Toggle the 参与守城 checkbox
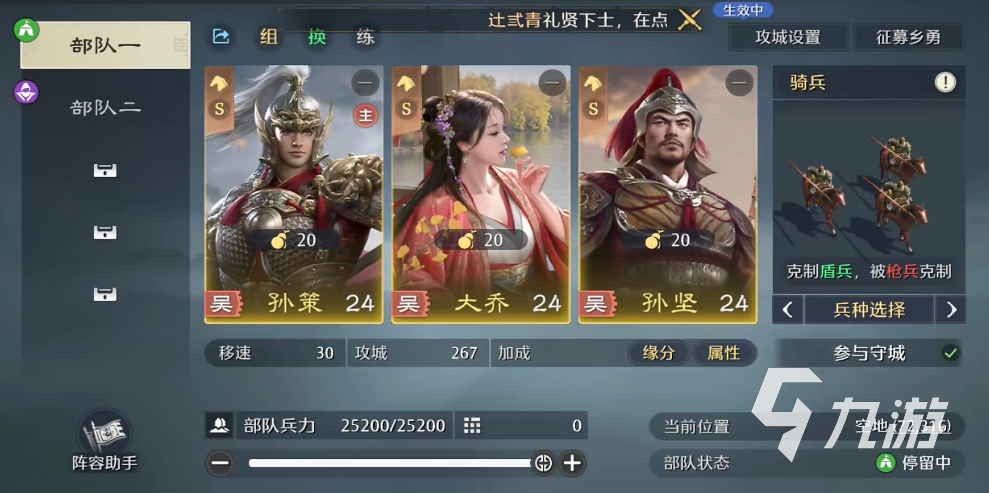Viewport: 989px width, 493px height. 950,353
